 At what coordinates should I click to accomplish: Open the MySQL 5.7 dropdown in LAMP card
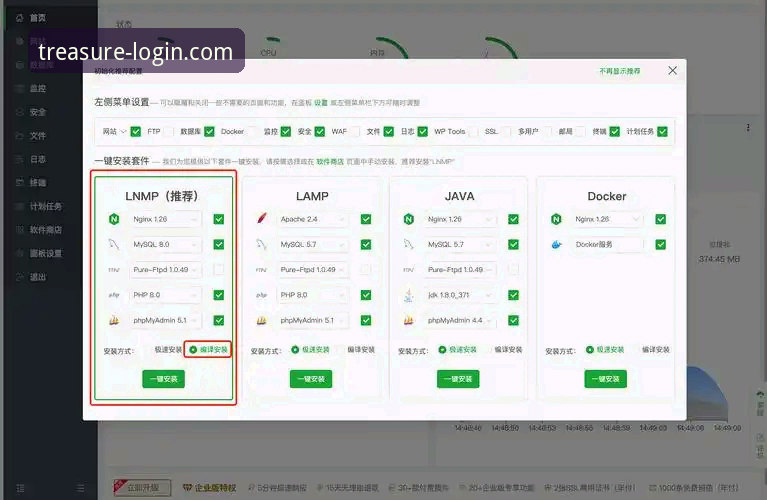[x=312, y=244]
